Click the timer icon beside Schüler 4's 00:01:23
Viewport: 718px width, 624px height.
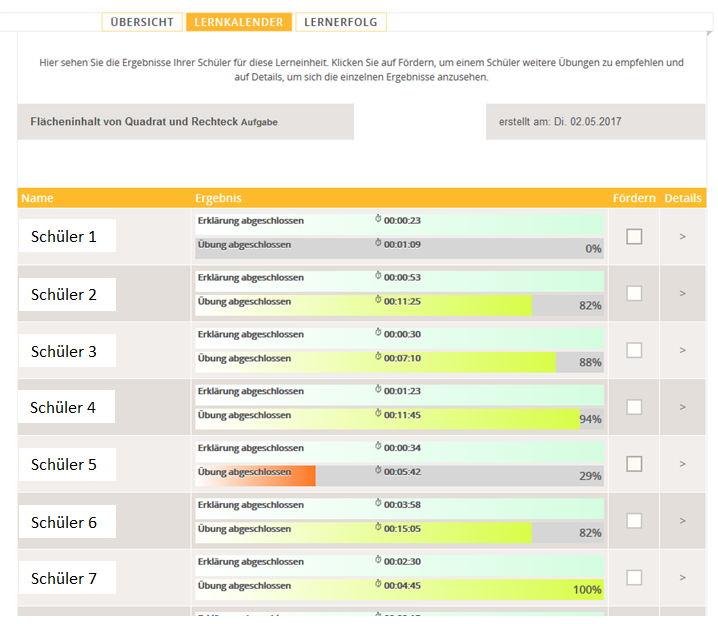379,391
